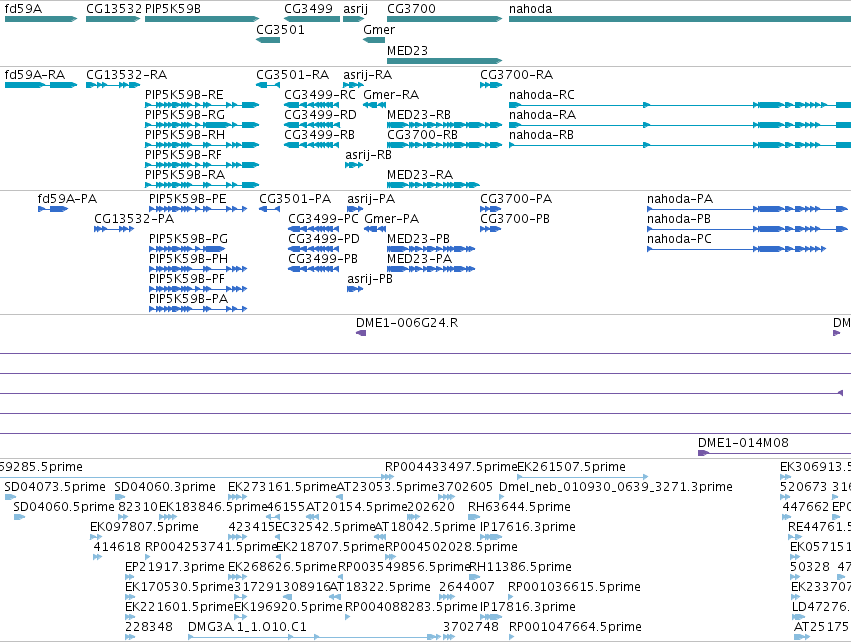The height and width of the screenshot is (642, 851).
Task: Select the CG3501 gene label
Action: [x=280, y=30]
